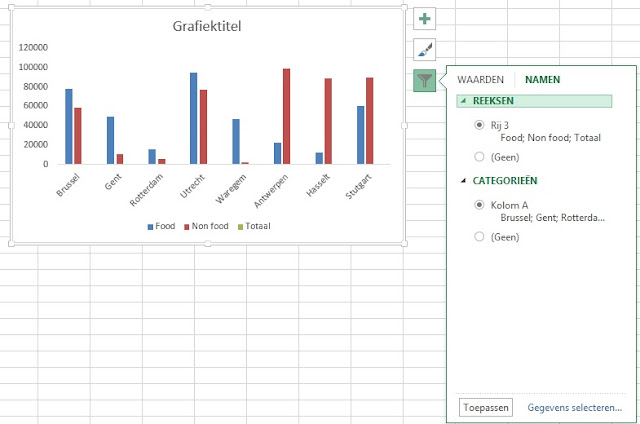Select the red Non food bar for Hasselt
This screenshot has width=640, height=424.
pos(328,121)
